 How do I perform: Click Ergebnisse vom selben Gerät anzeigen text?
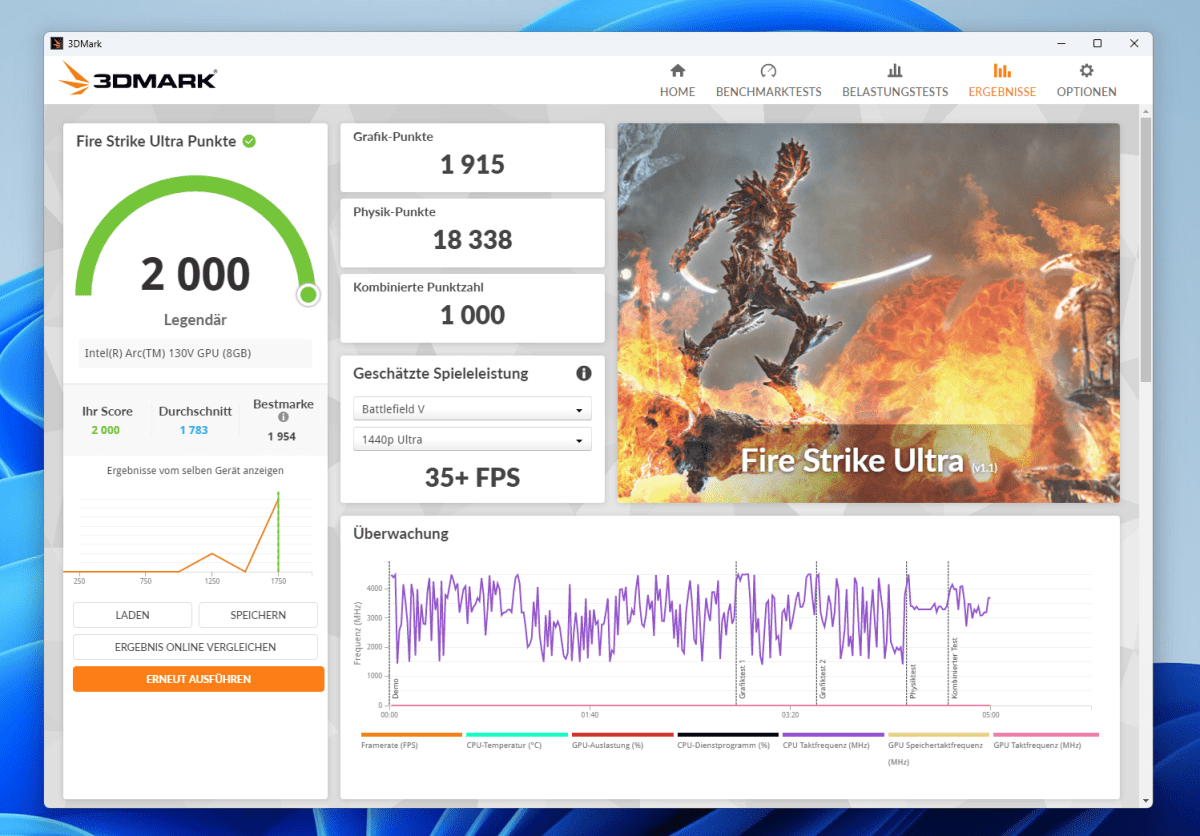pos(195,470)
